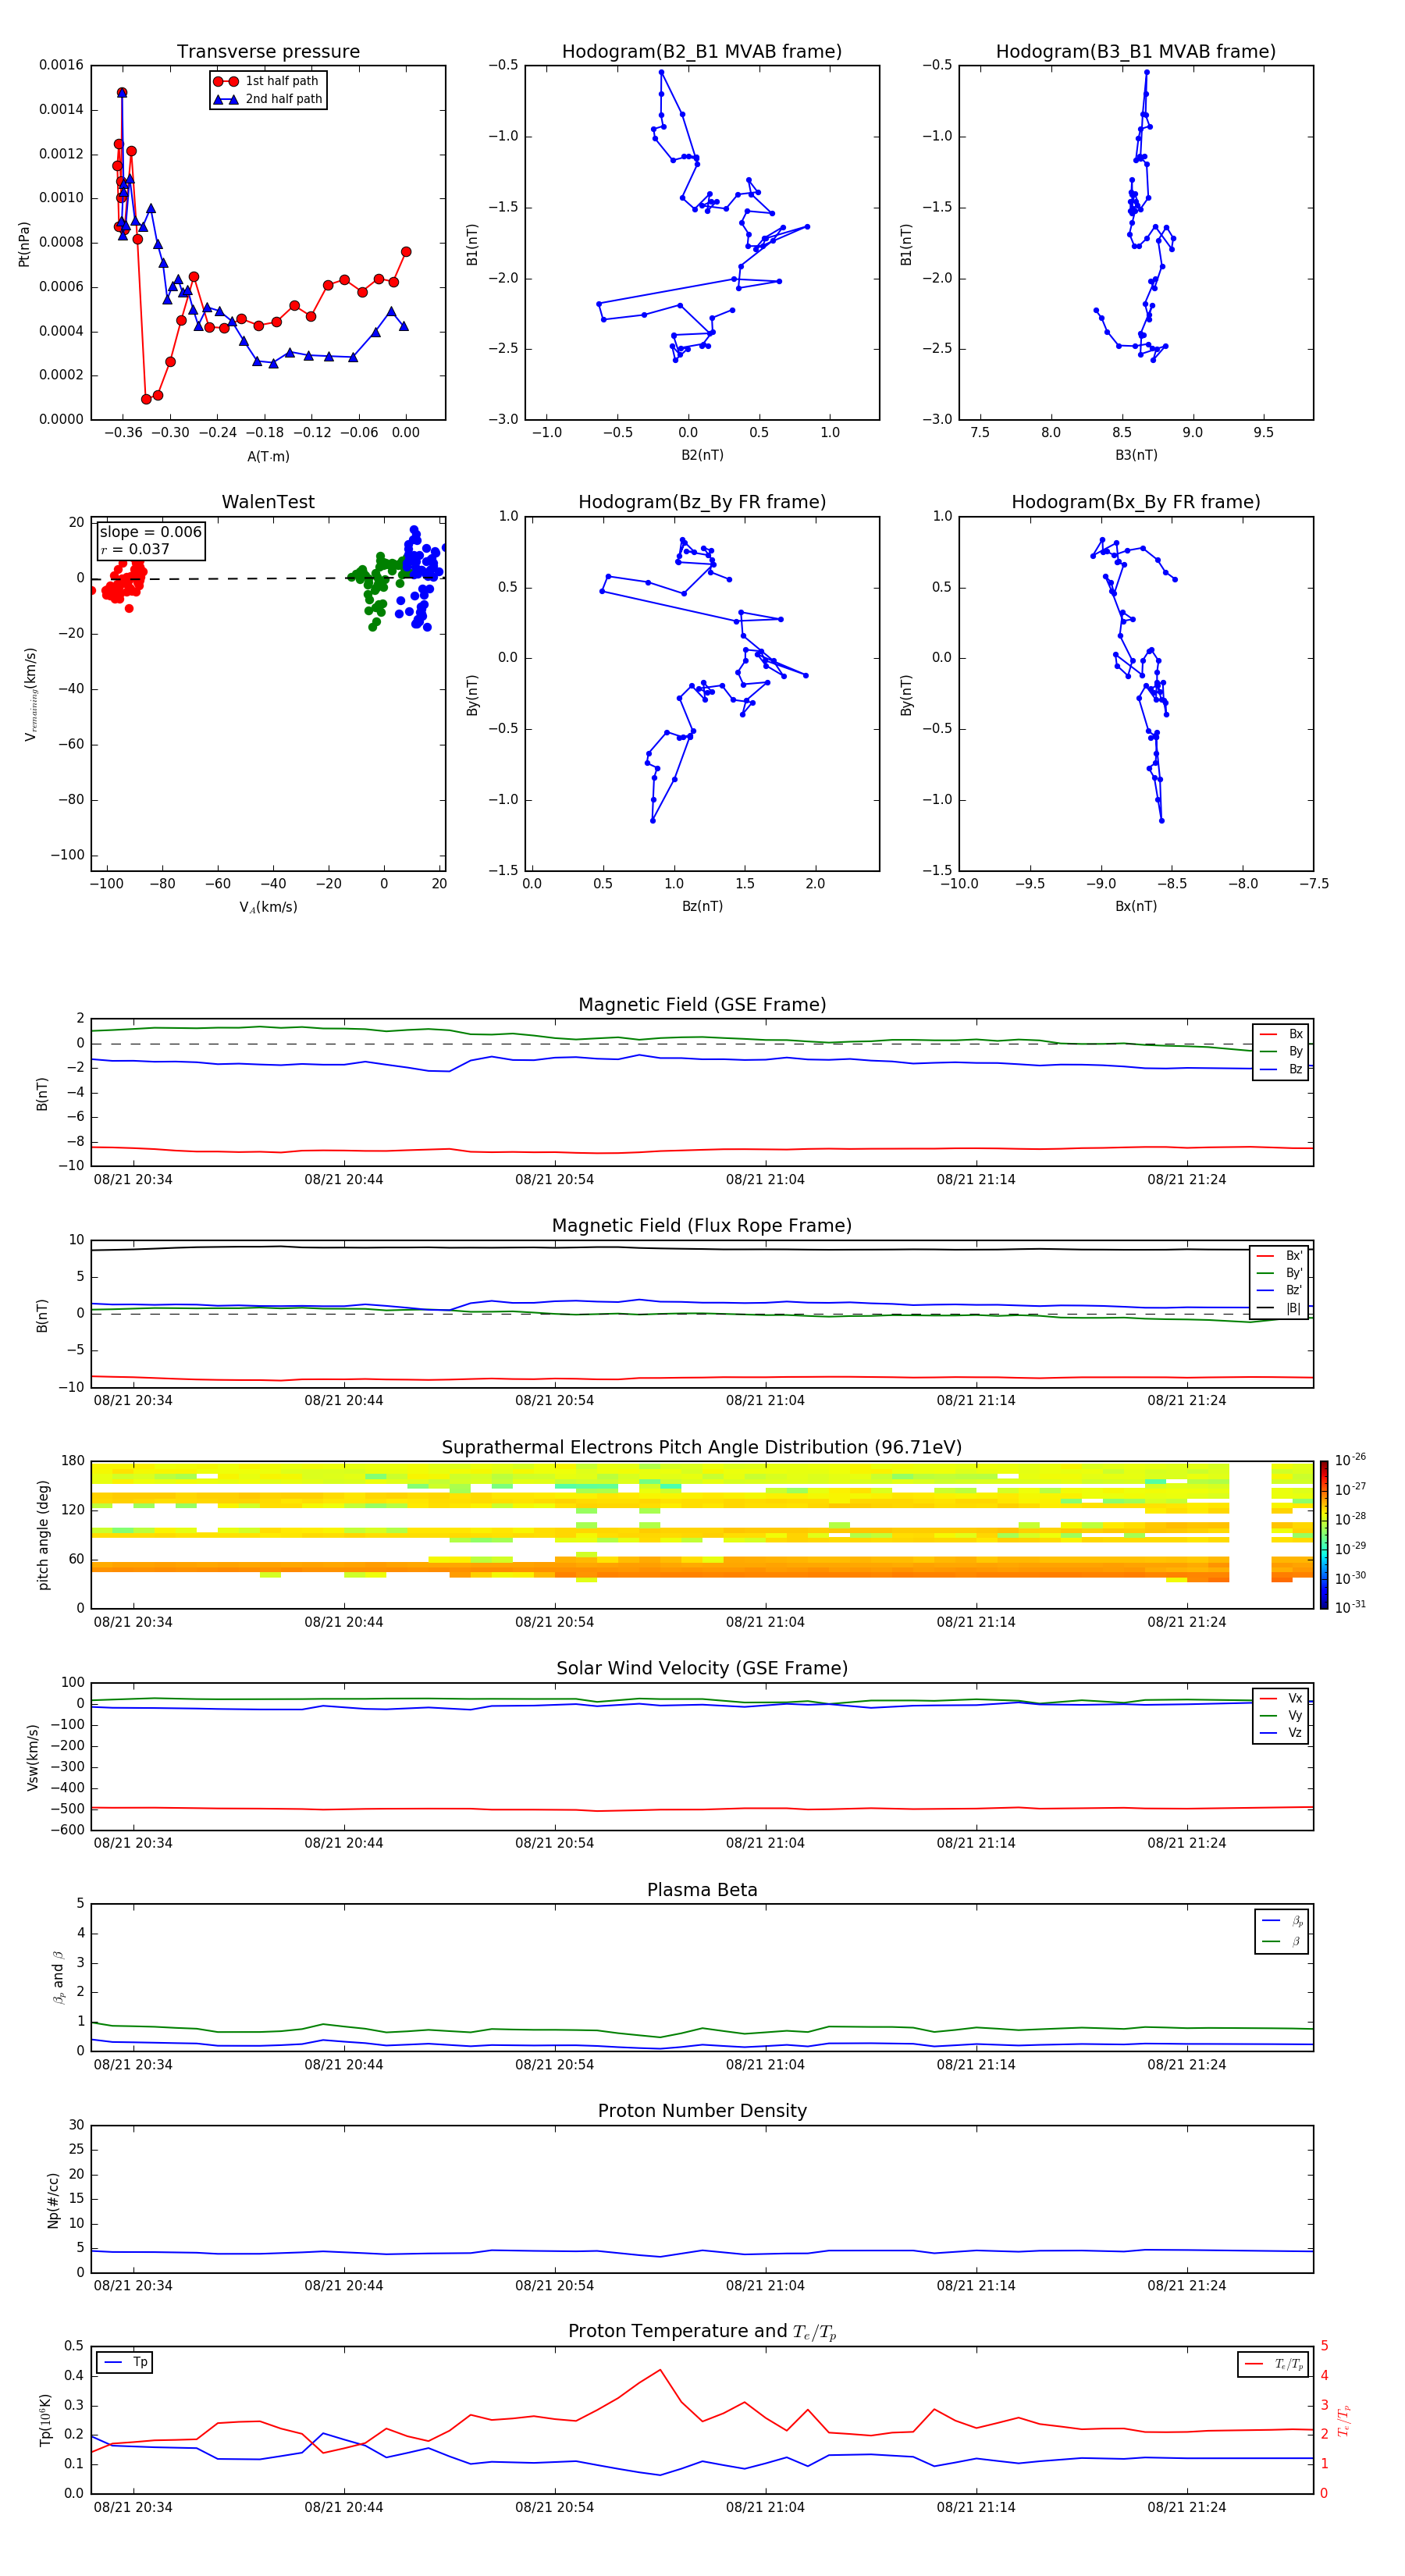Click the 'Hodogram(B3_B1 MVAB frame)' title
Image resolution: width=1405 pixels, height=2576 pixels.
point(1136,52)
